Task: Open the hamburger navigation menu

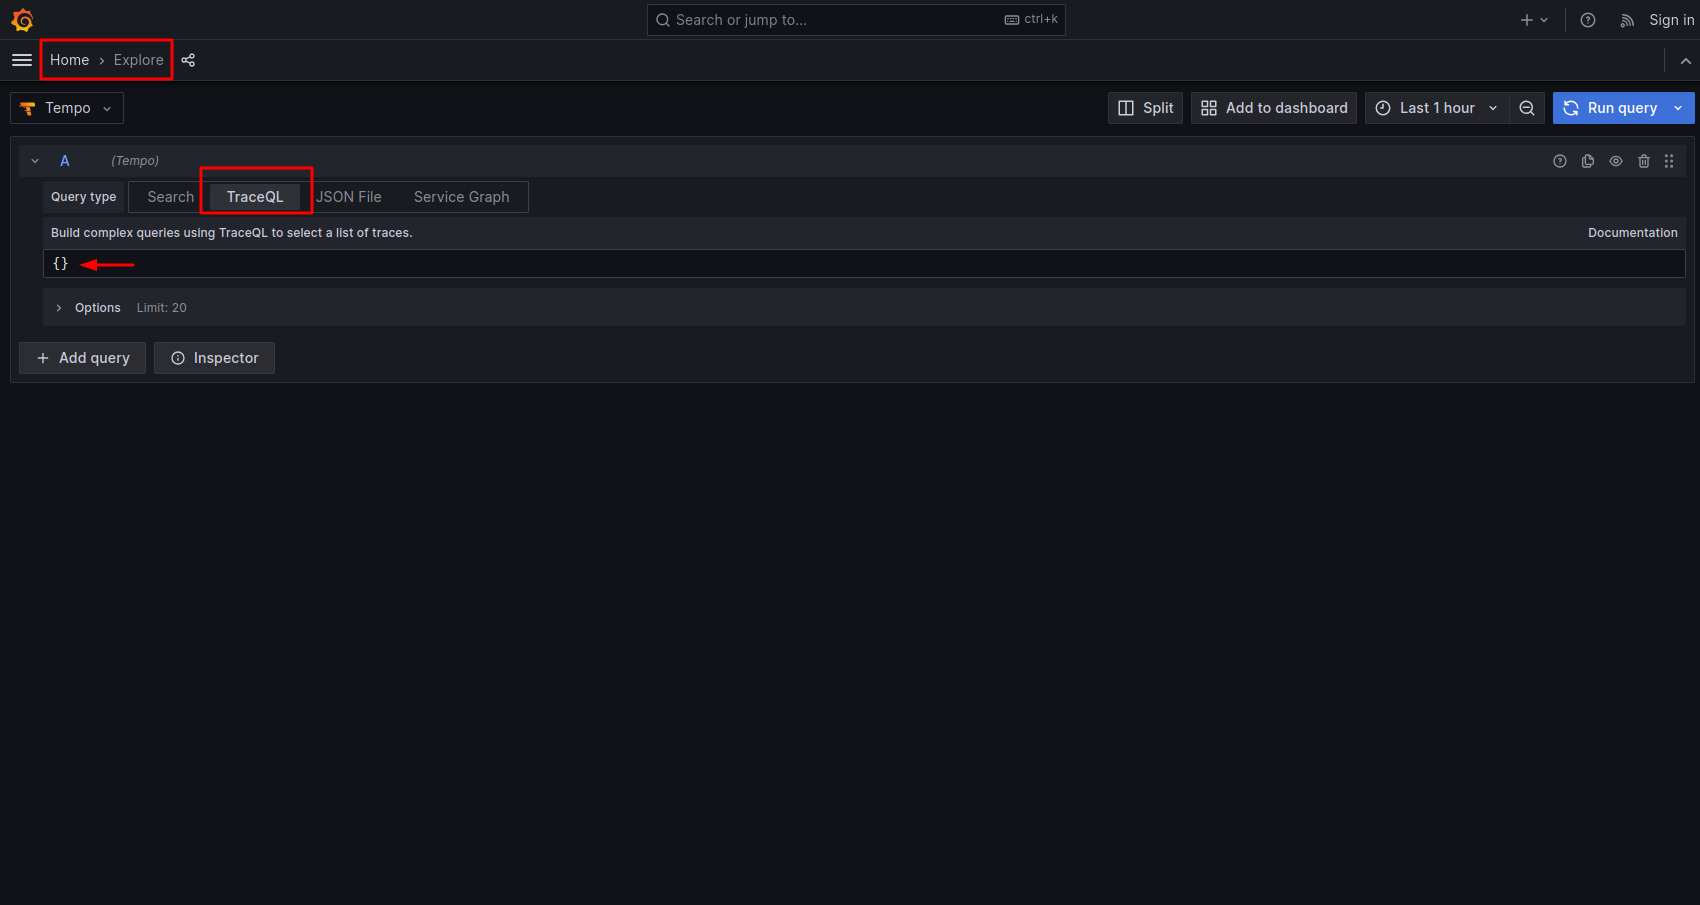Action: [22, 60]
